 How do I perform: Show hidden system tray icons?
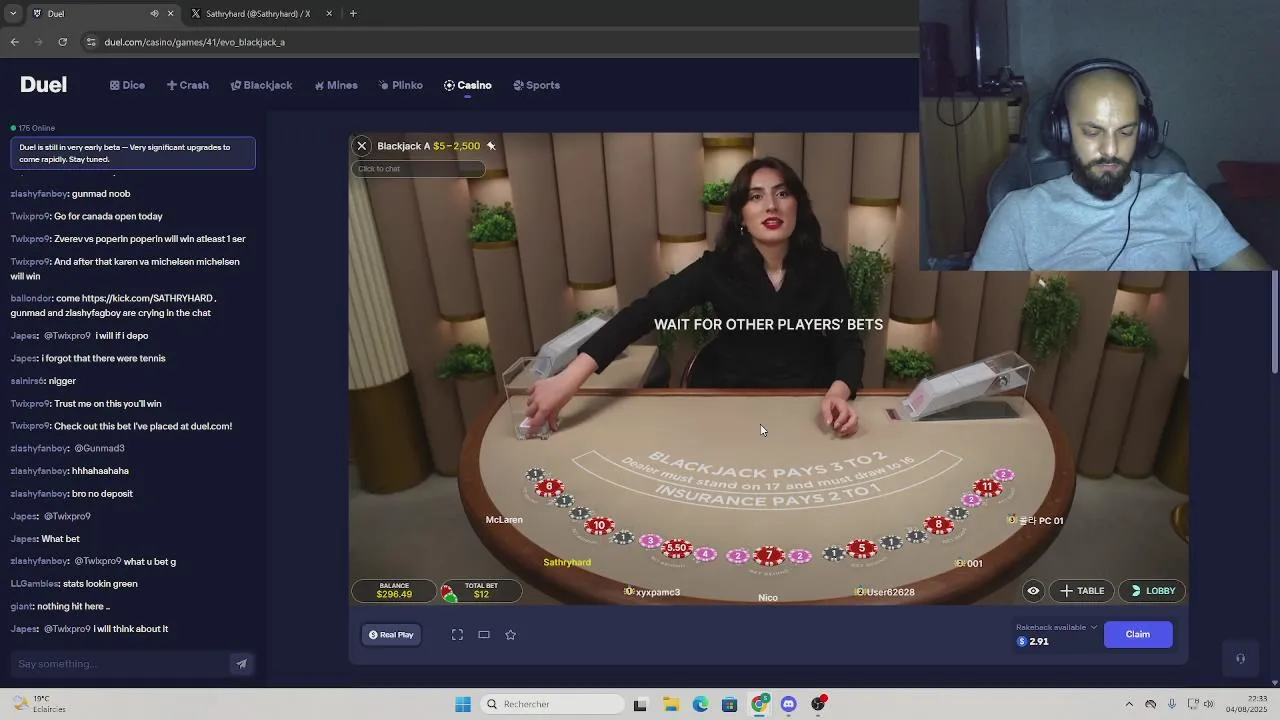tap(1129, 704)
